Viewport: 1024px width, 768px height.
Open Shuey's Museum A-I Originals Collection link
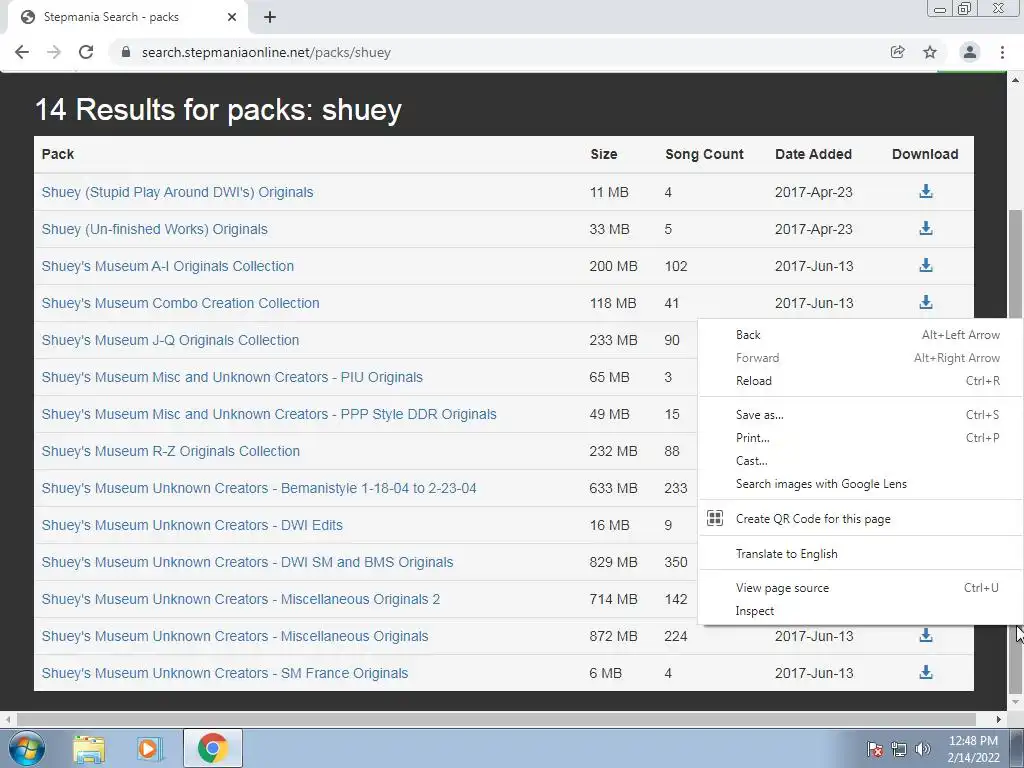(x=167, y=266)
